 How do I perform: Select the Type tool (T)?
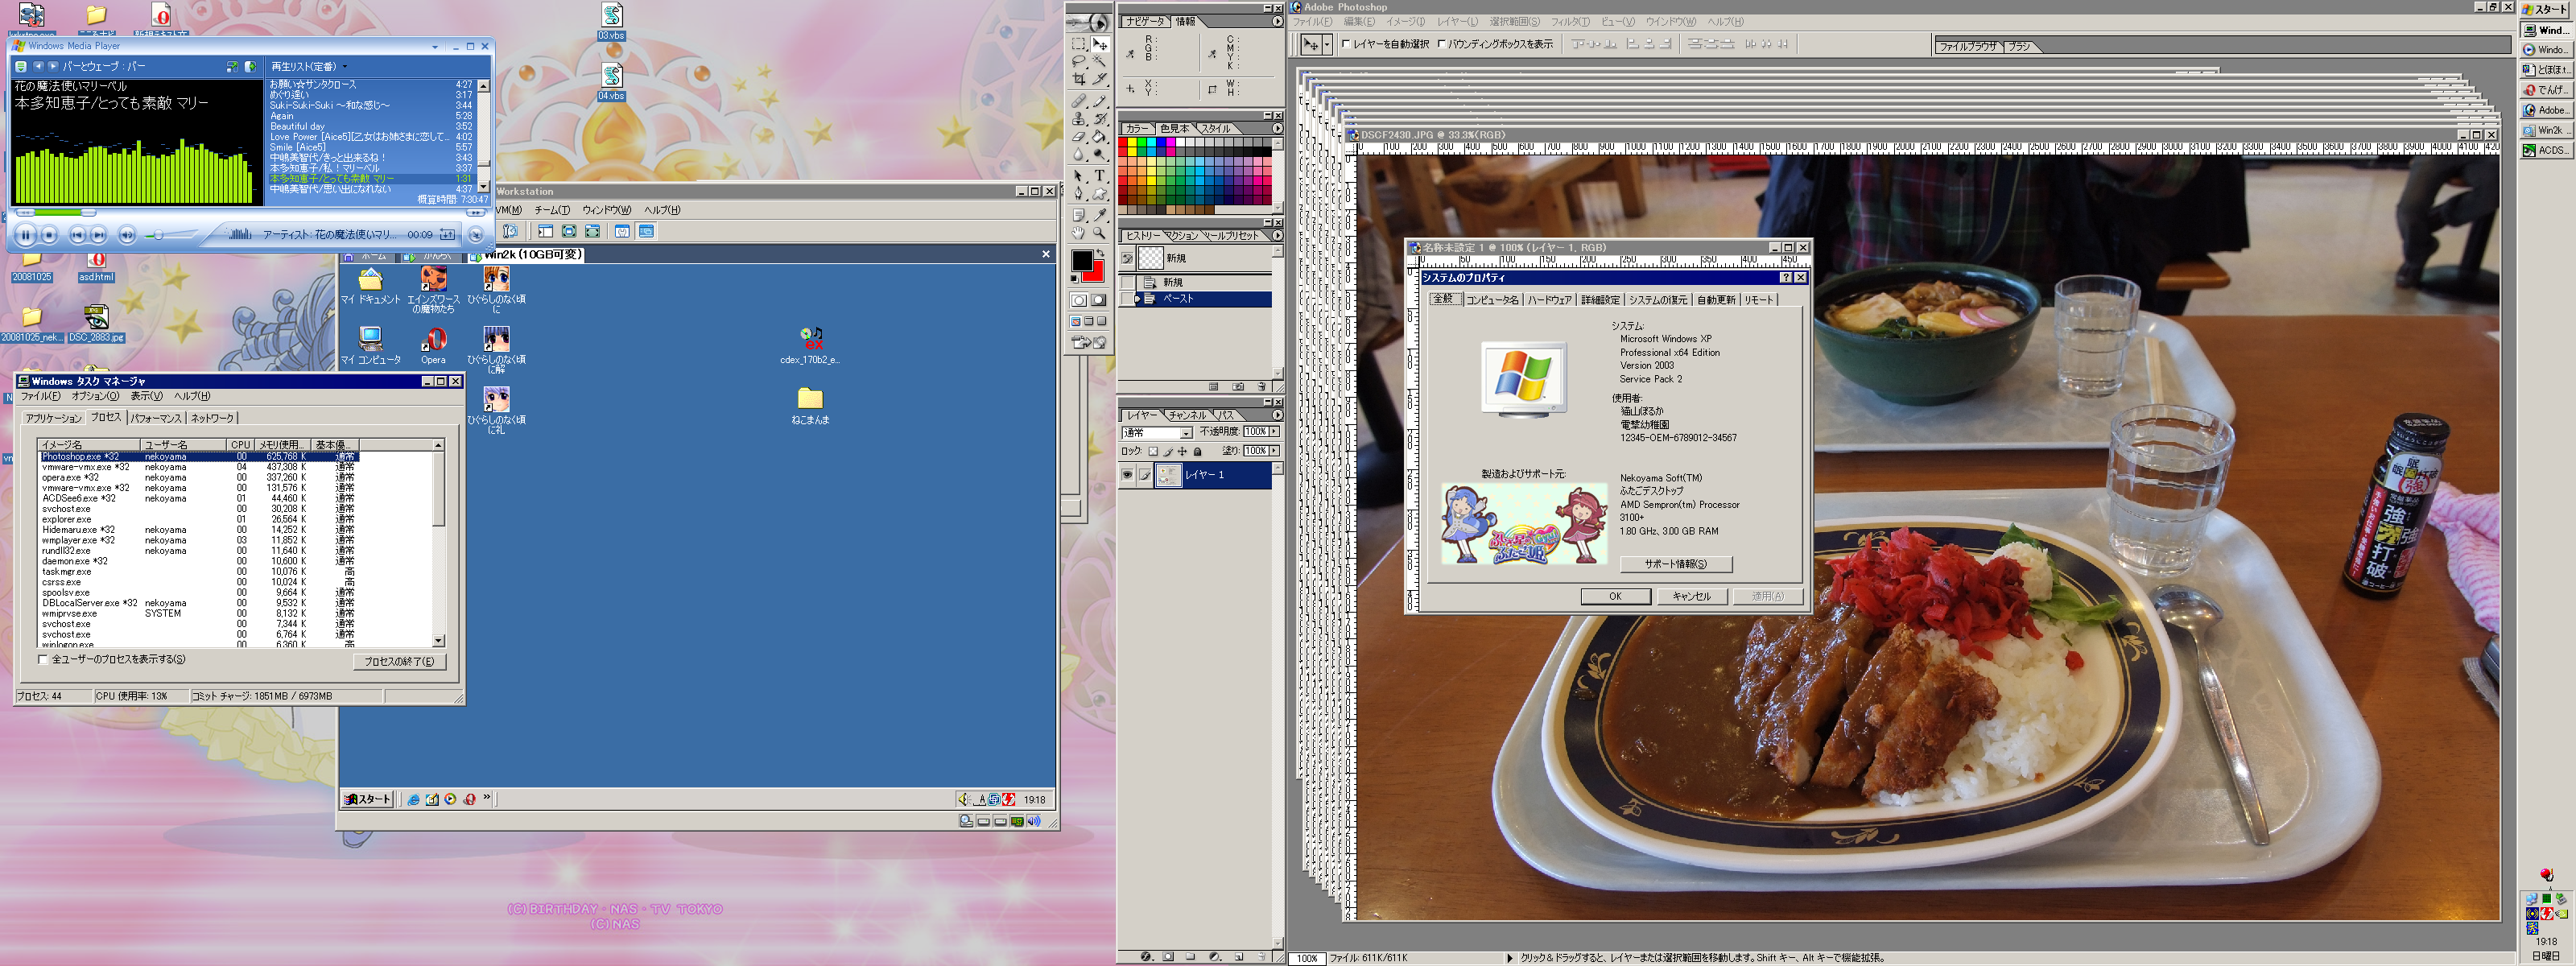[x=1099, y=176]
